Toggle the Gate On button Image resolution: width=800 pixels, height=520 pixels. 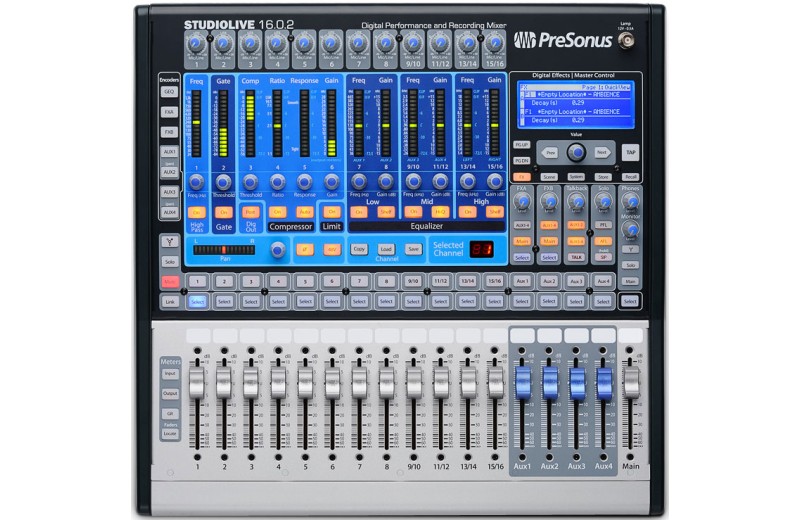coord(223,212)
